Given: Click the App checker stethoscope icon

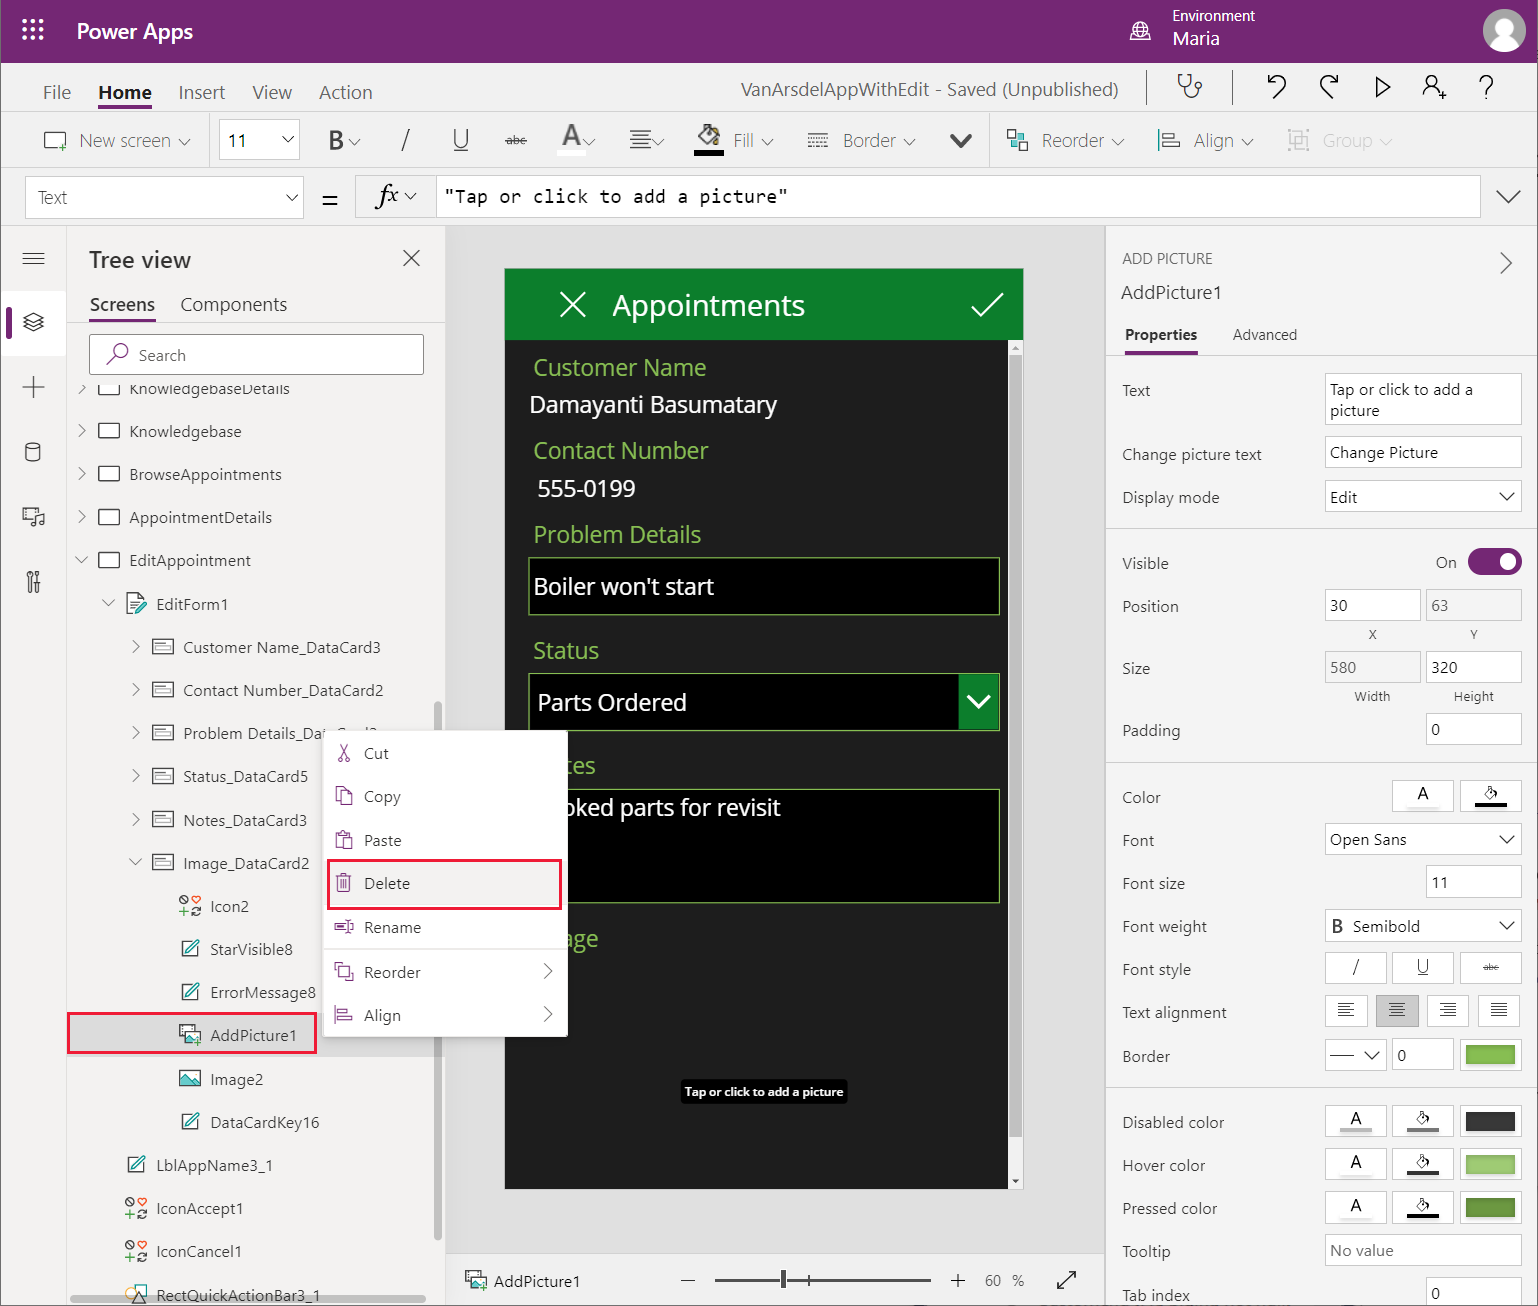Looking at the screenshot, I should click(x=1189, y=88).
